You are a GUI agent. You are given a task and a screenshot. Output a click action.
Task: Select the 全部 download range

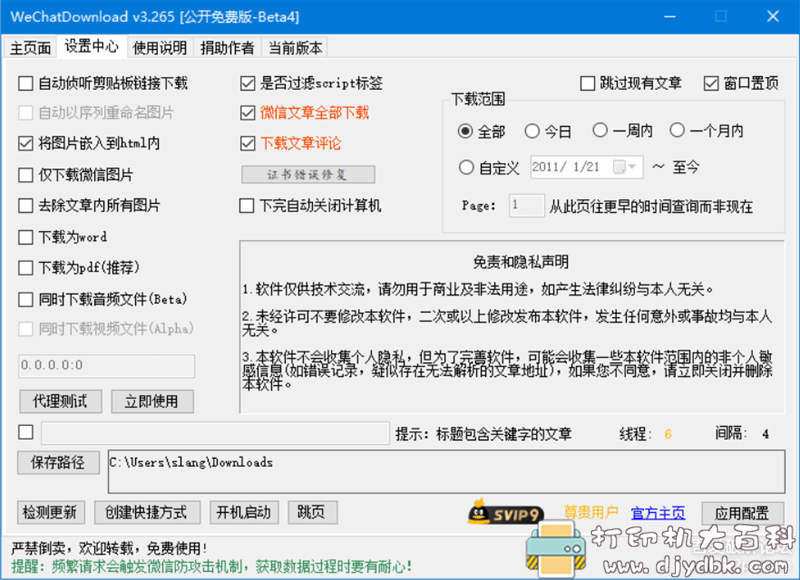click(465, 131)
